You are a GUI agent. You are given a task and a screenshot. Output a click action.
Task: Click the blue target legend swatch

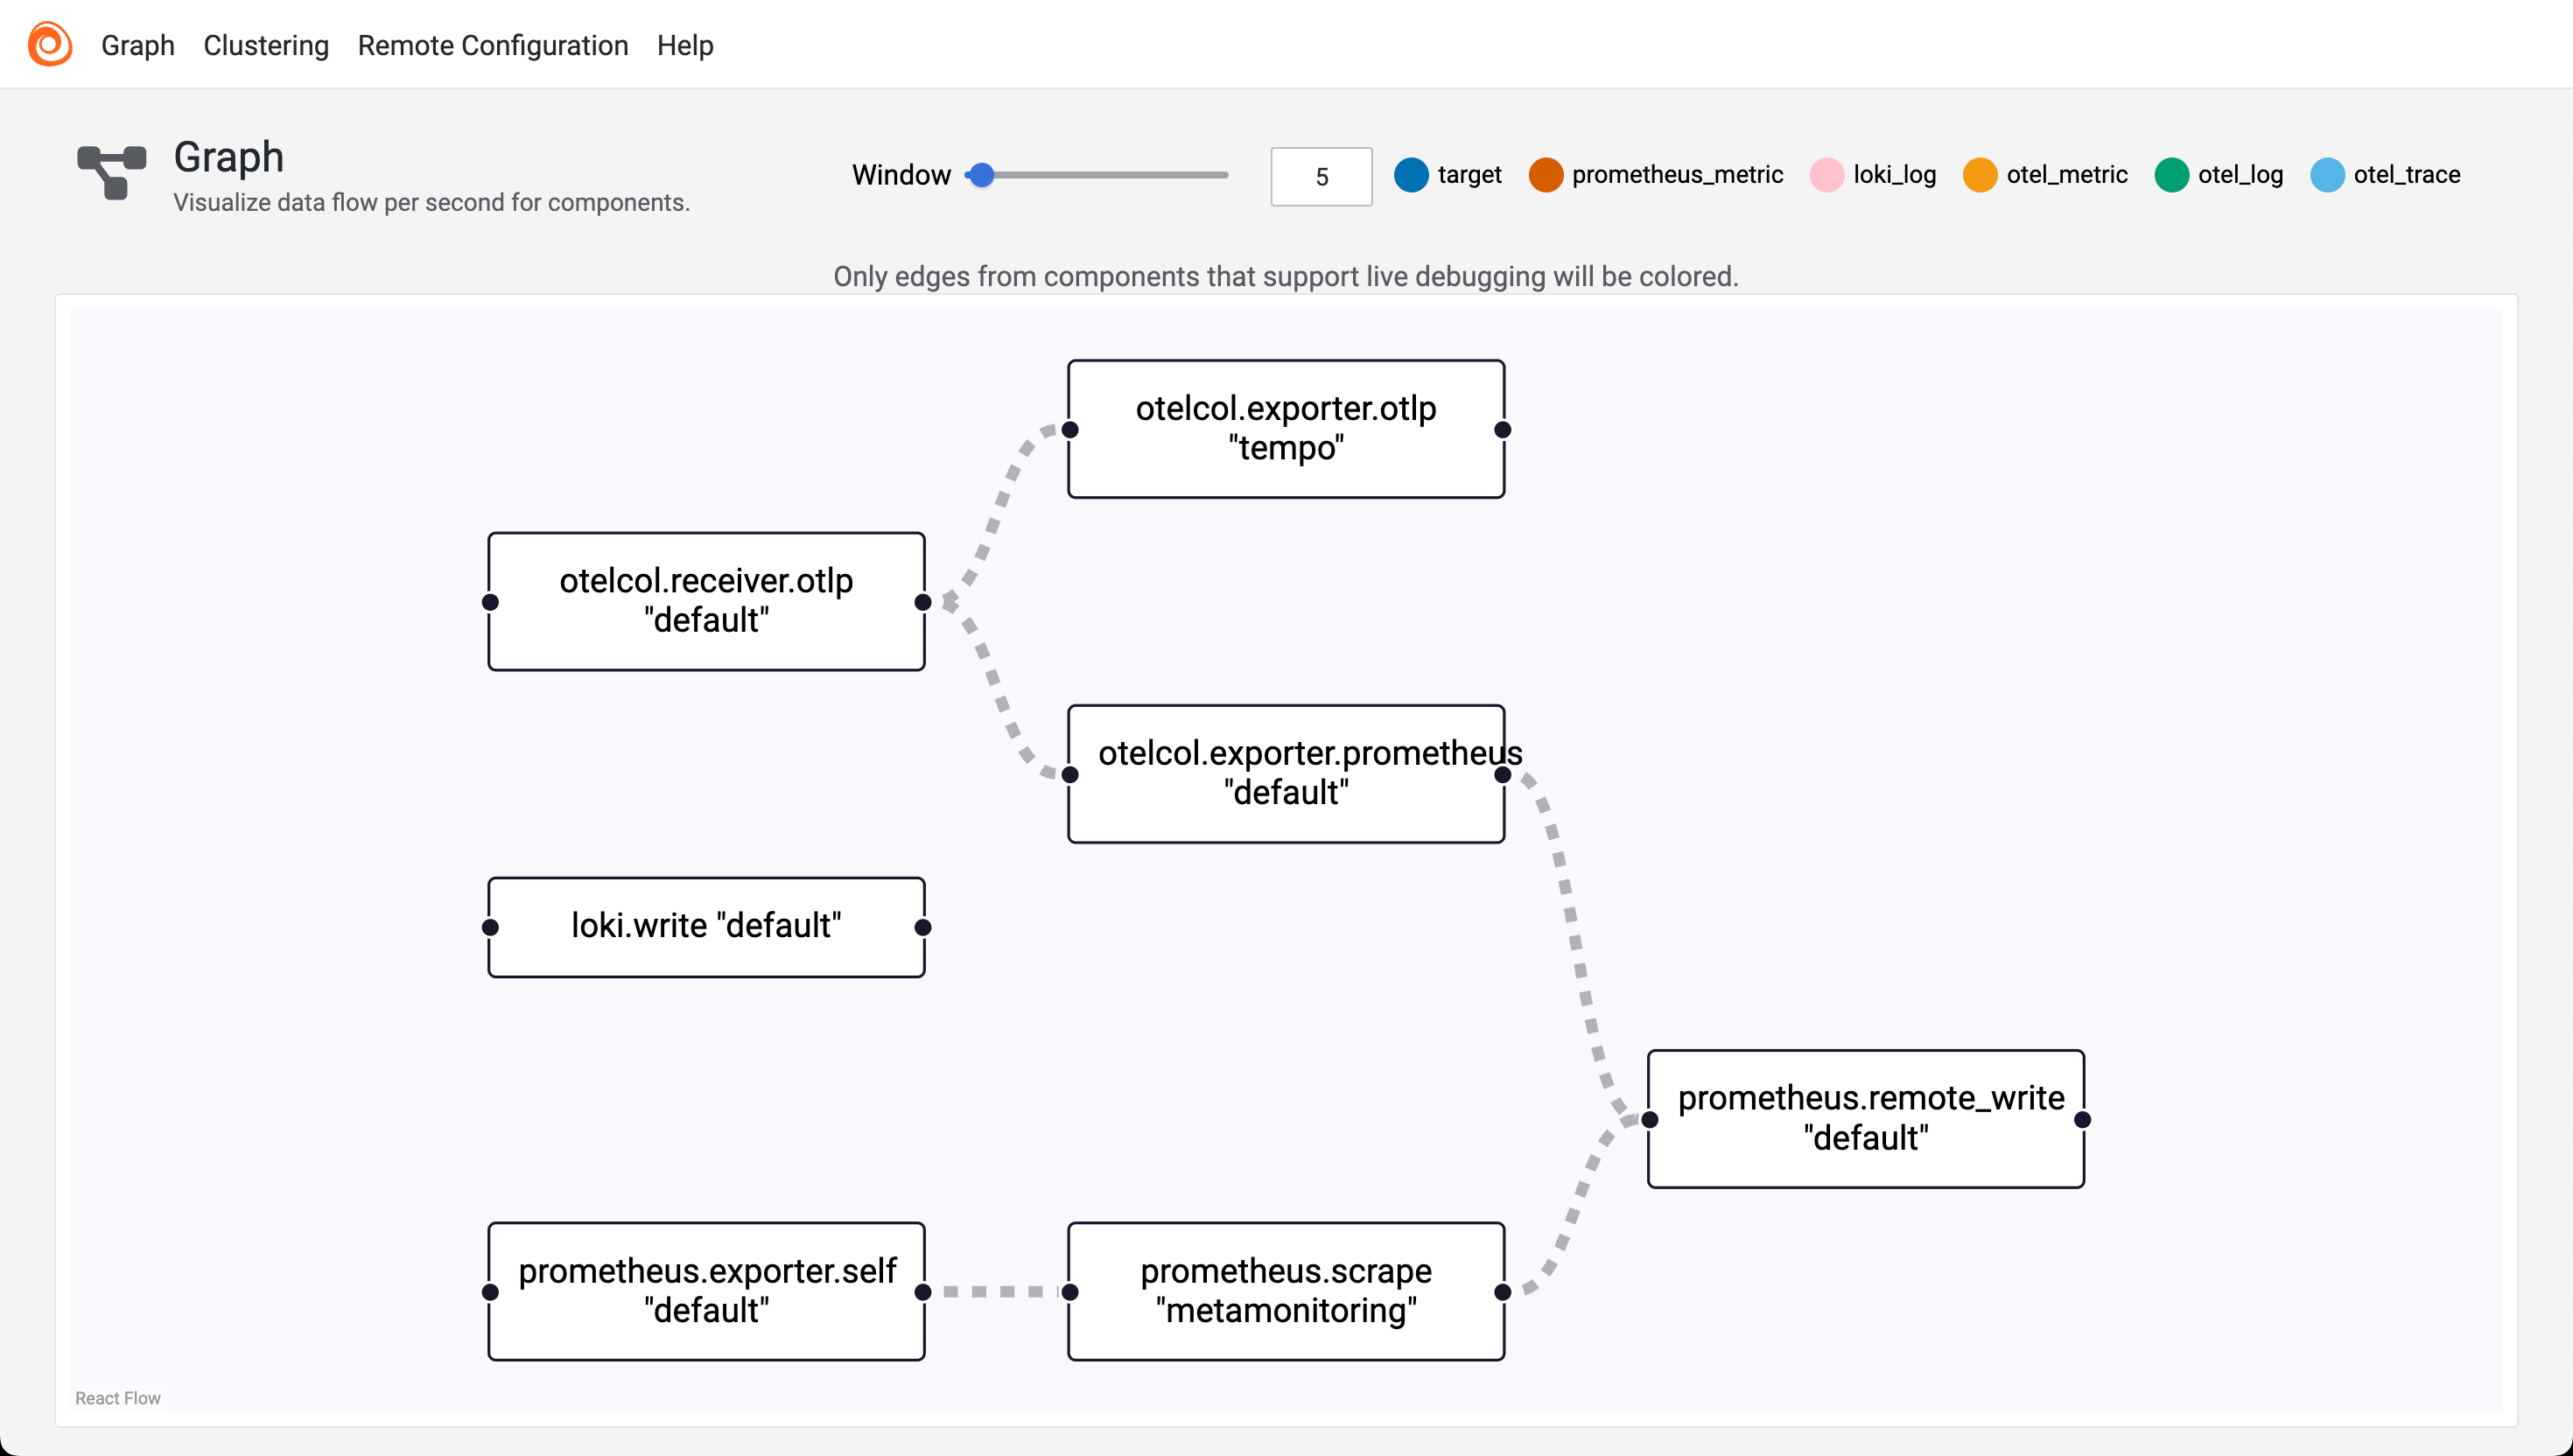point(1411,175)
